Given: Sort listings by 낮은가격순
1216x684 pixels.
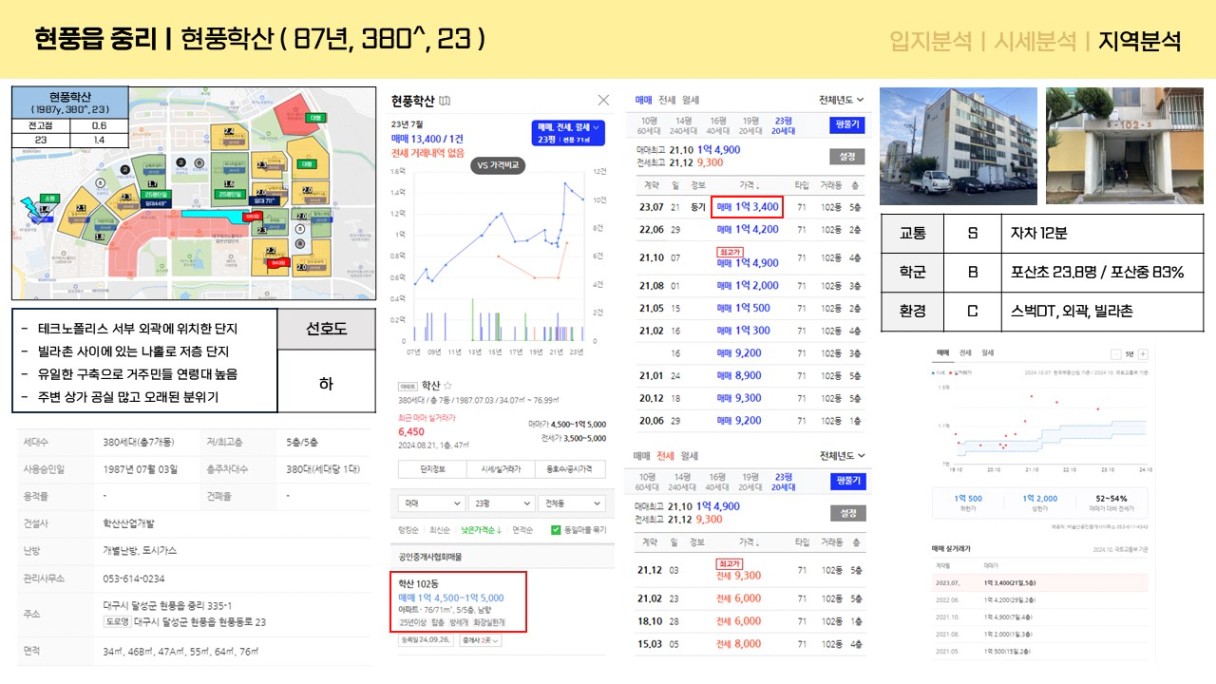Looking at the screenshot, I should coord(481,530).
